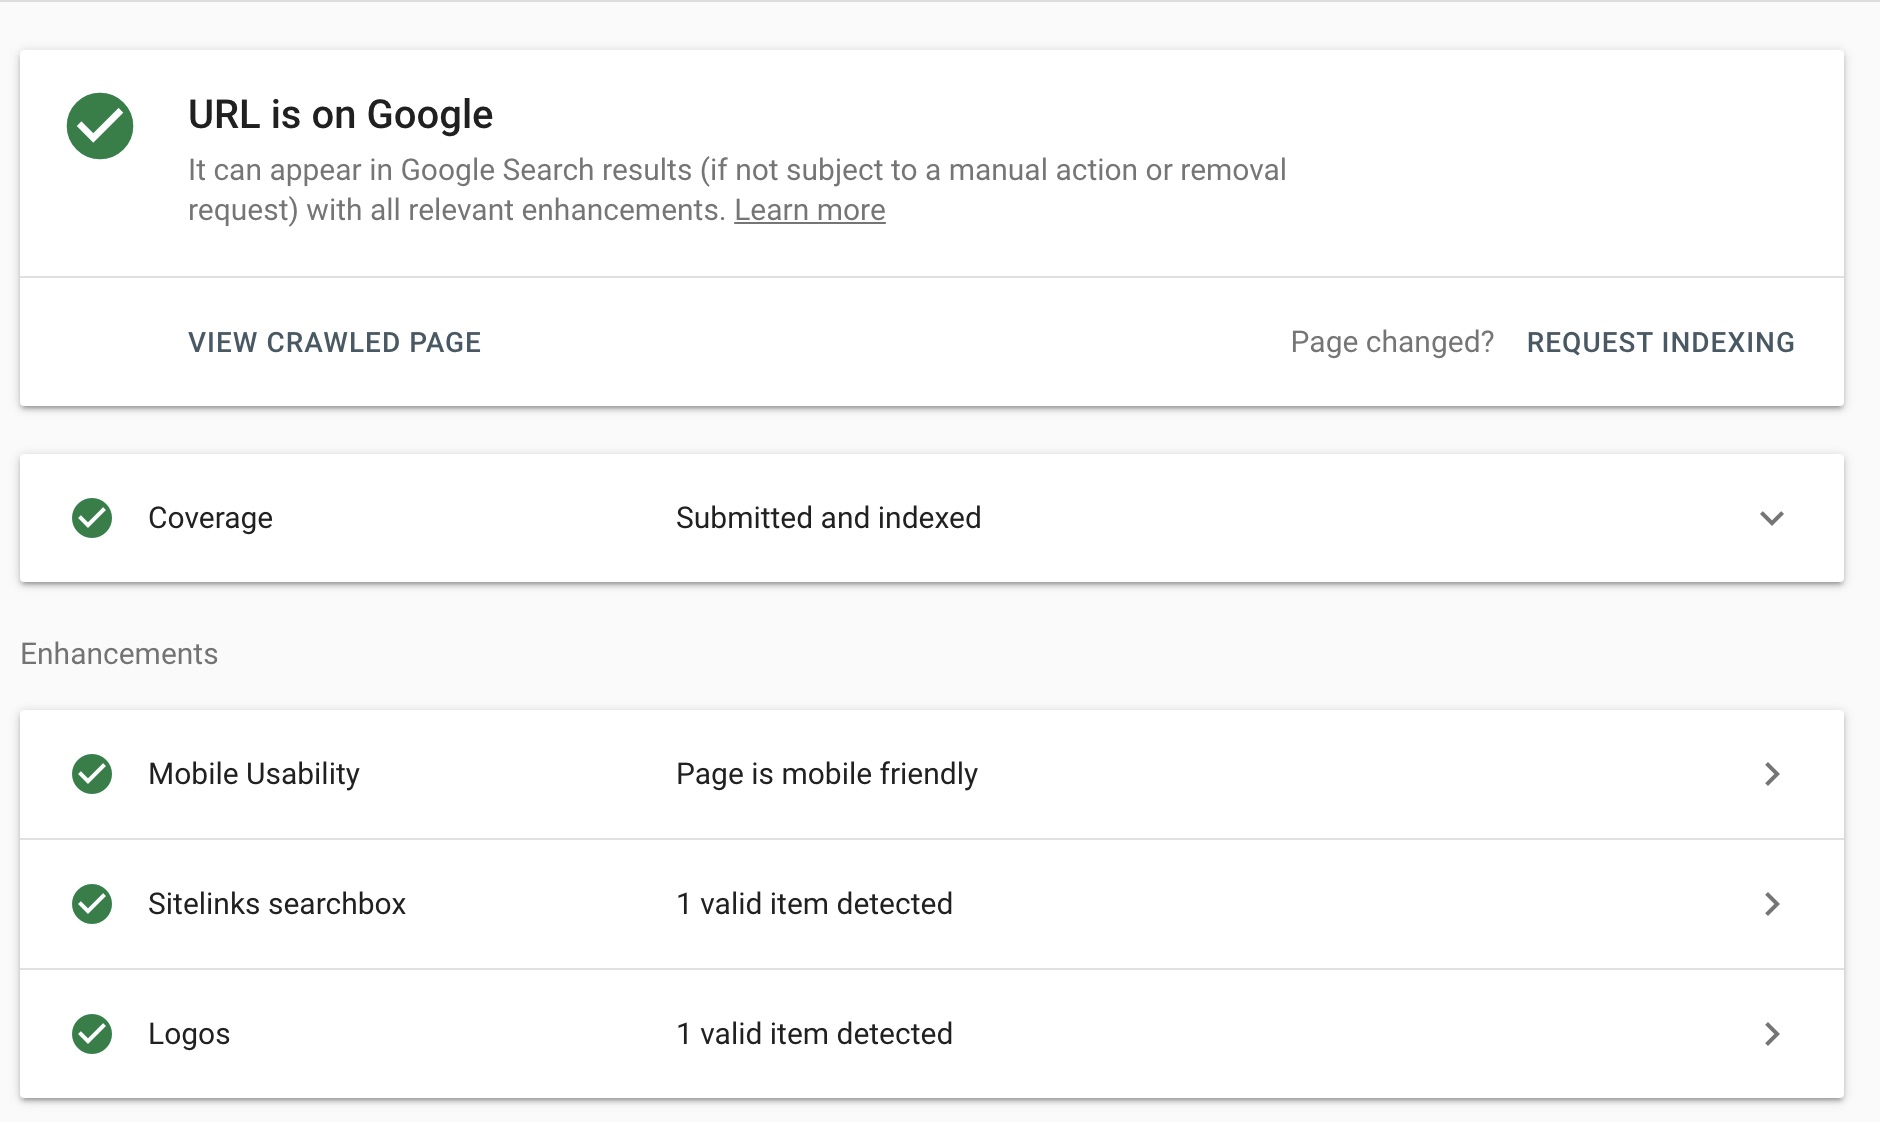Click the Mobile Usability label

[254, 774]
